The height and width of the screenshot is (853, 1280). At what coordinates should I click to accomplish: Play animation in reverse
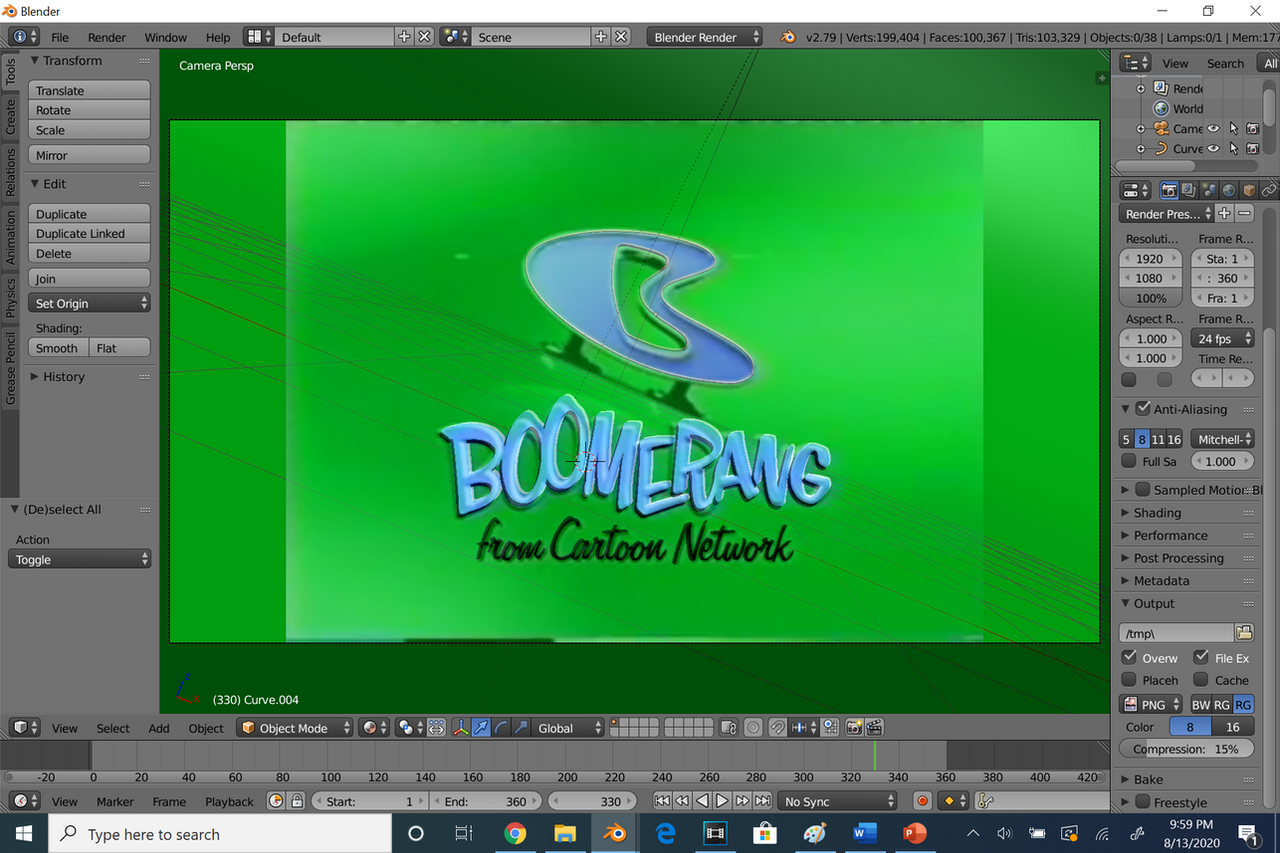pos(702,801)
